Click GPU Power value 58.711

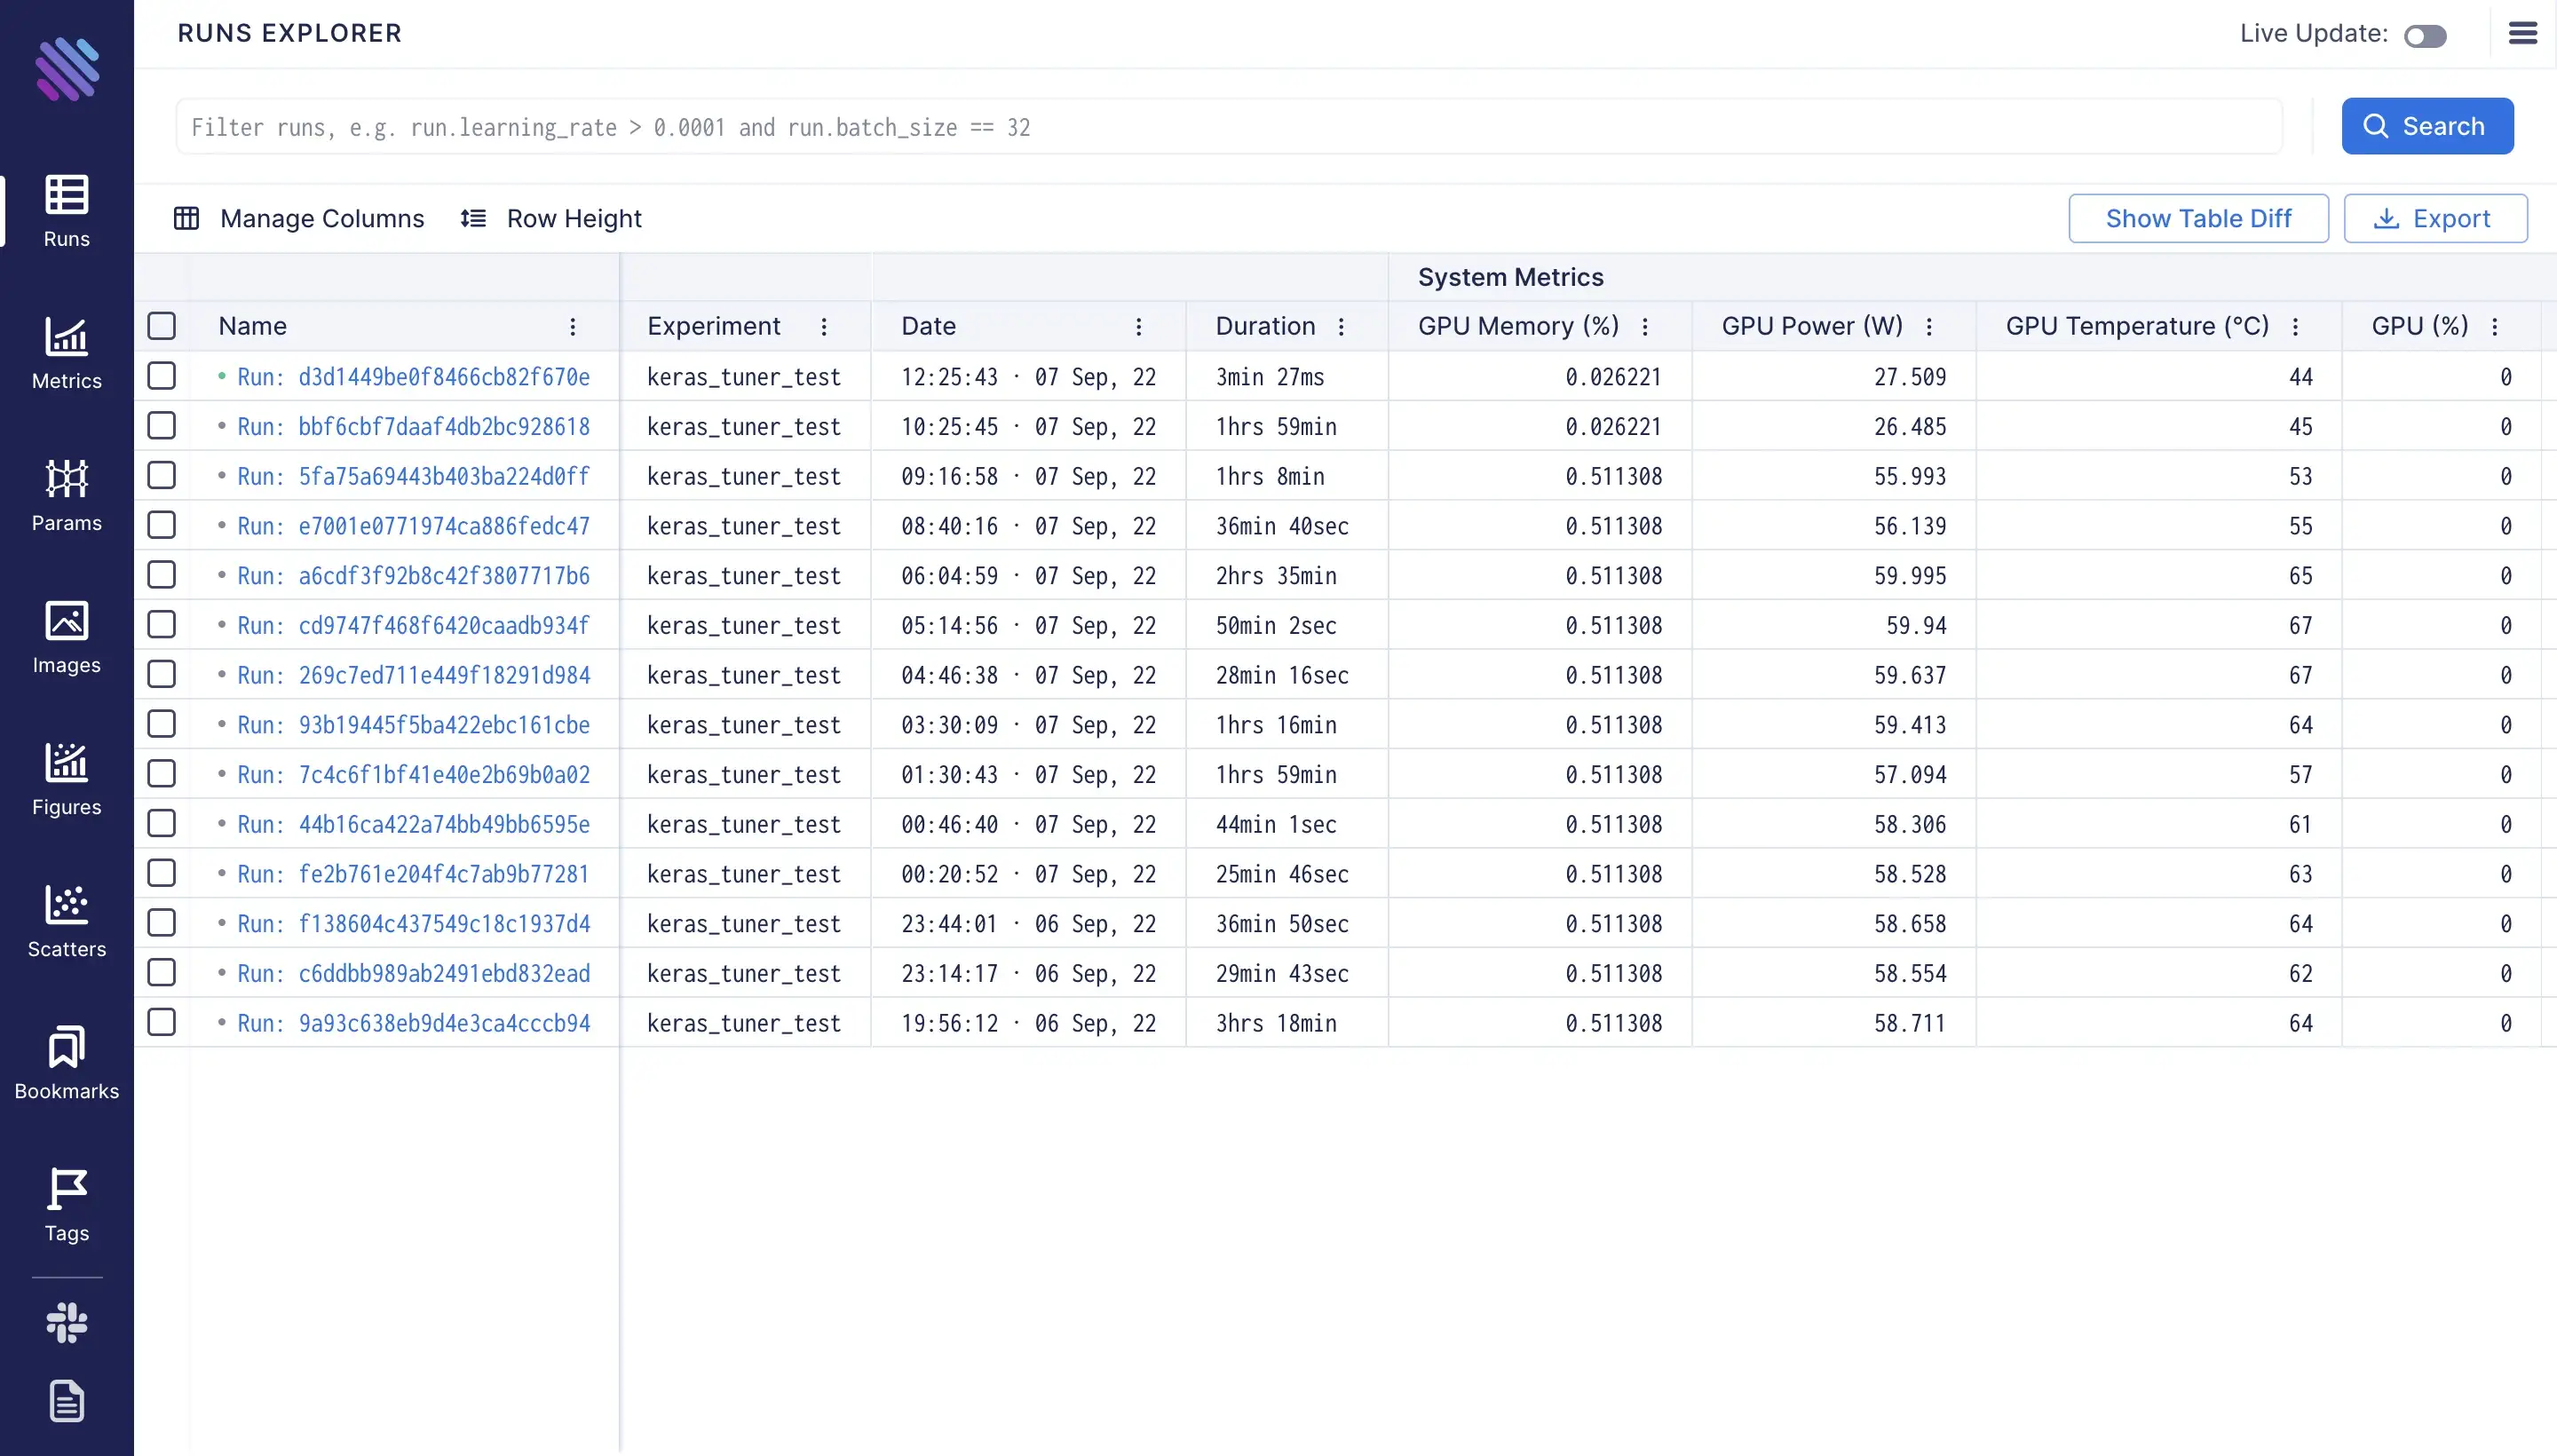(x=1910, y=1023)
